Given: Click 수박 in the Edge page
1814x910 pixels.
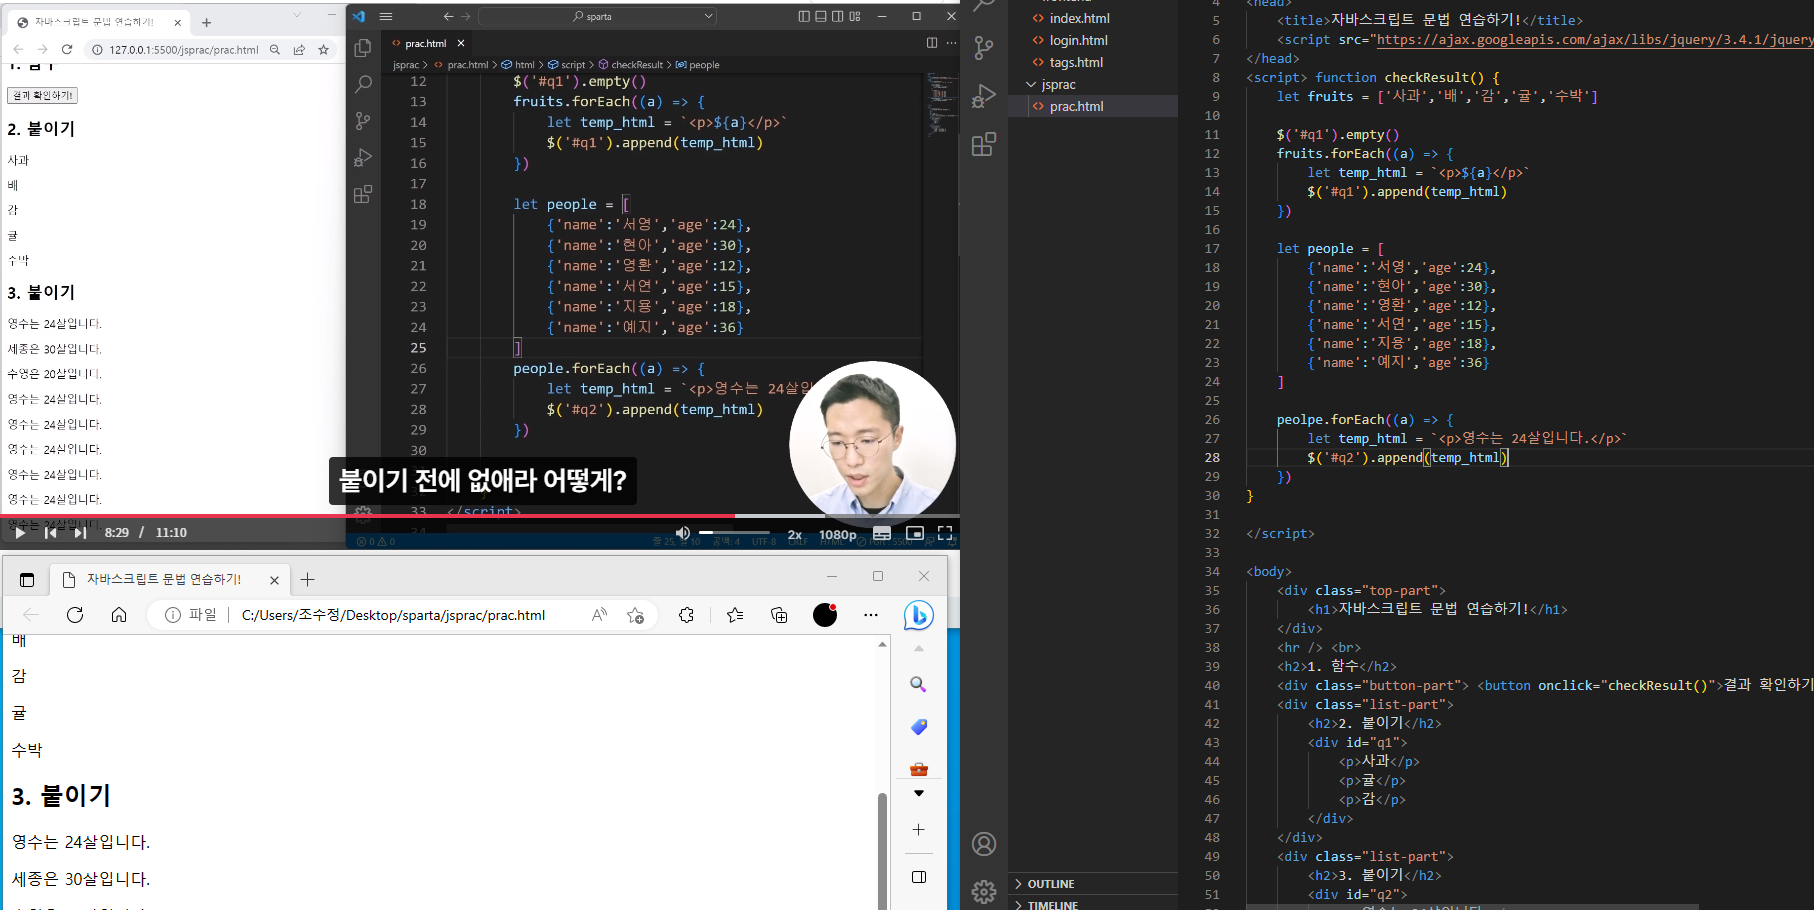Looking at the screenshot, I should click(27, 750).
